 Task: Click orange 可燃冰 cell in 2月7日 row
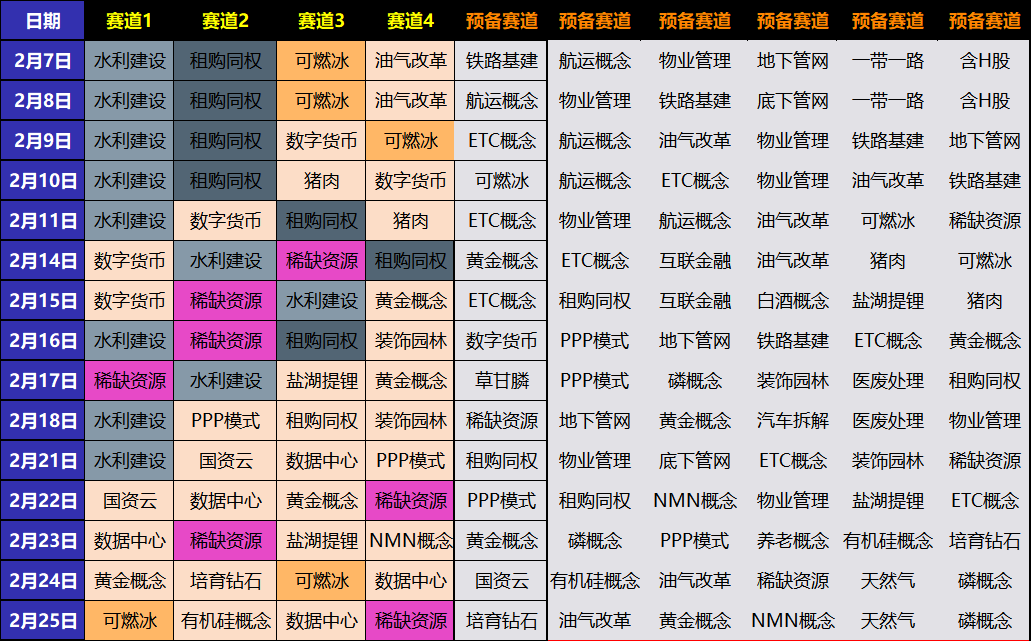pyautogui.click(x=321, y=60)
